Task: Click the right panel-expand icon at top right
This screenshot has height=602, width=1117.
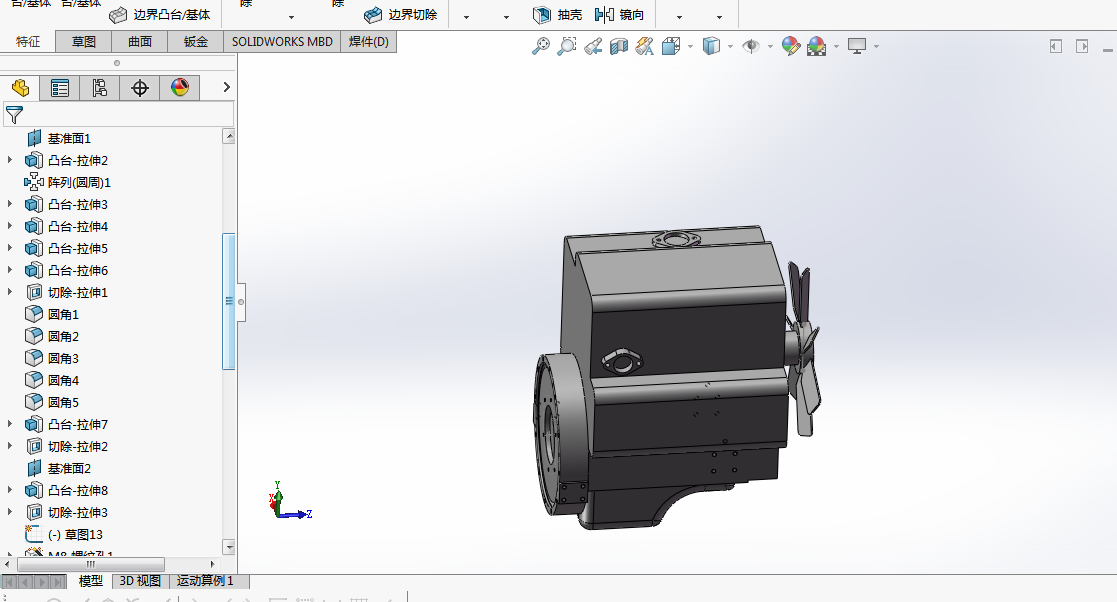Action: point(1082,46)
